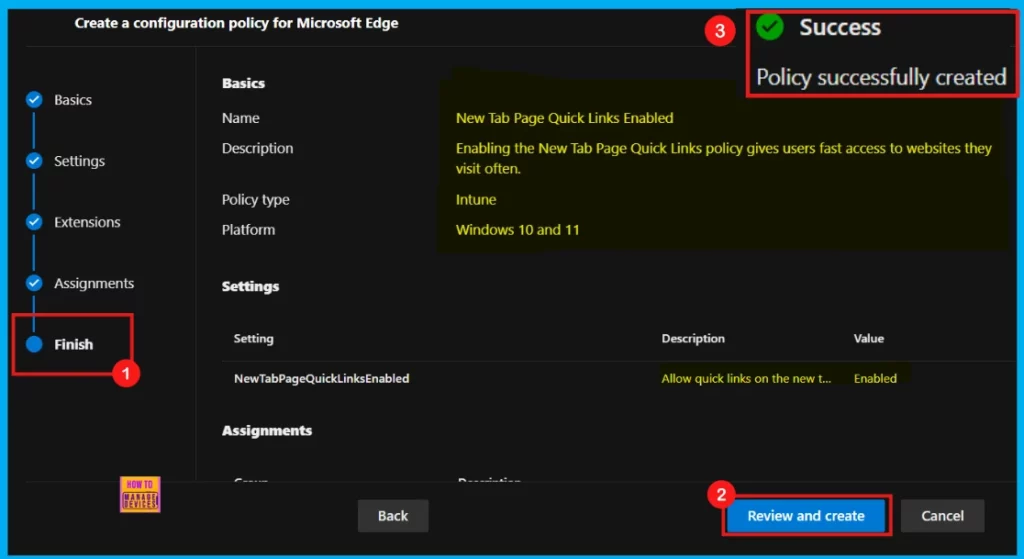This screenshot has height=559, width=1024.
Task: Click the policy description text starting with Enabling
Action: 724,158
